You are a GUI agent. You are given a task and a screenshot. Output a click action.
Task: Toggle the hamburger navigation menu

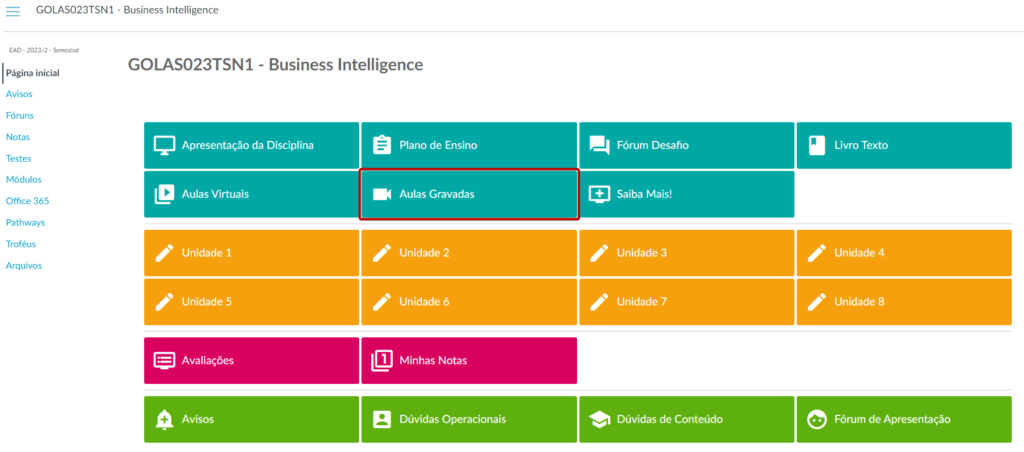coord(13,11)
